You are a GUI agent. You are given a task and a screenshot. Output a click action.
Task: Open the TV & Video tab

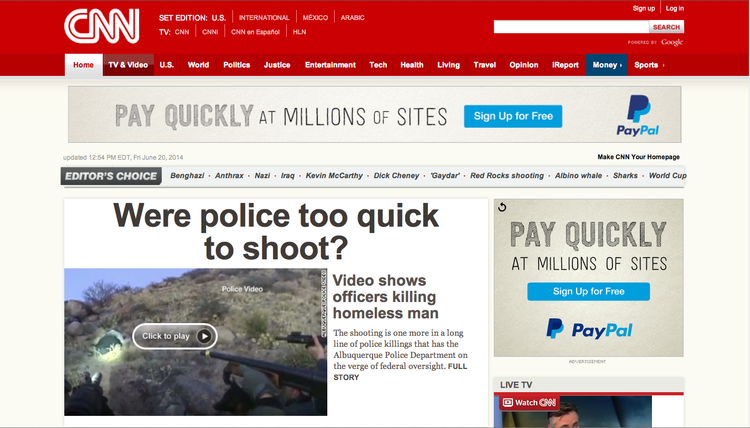[x=127, y=65]
